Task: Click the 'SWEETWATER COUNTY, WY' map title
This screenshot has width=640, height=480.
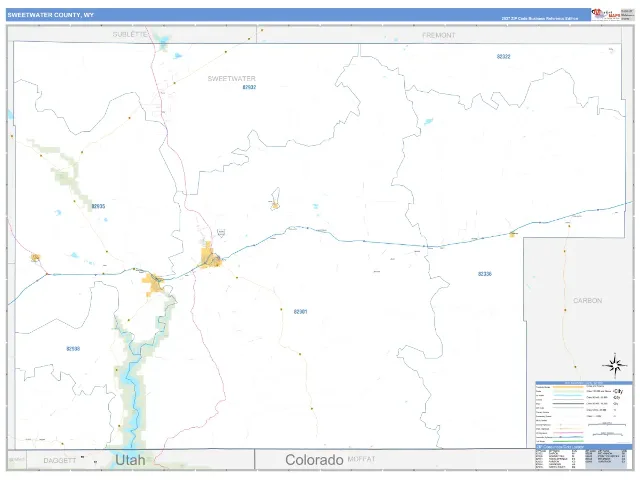Action: [51, 15]
